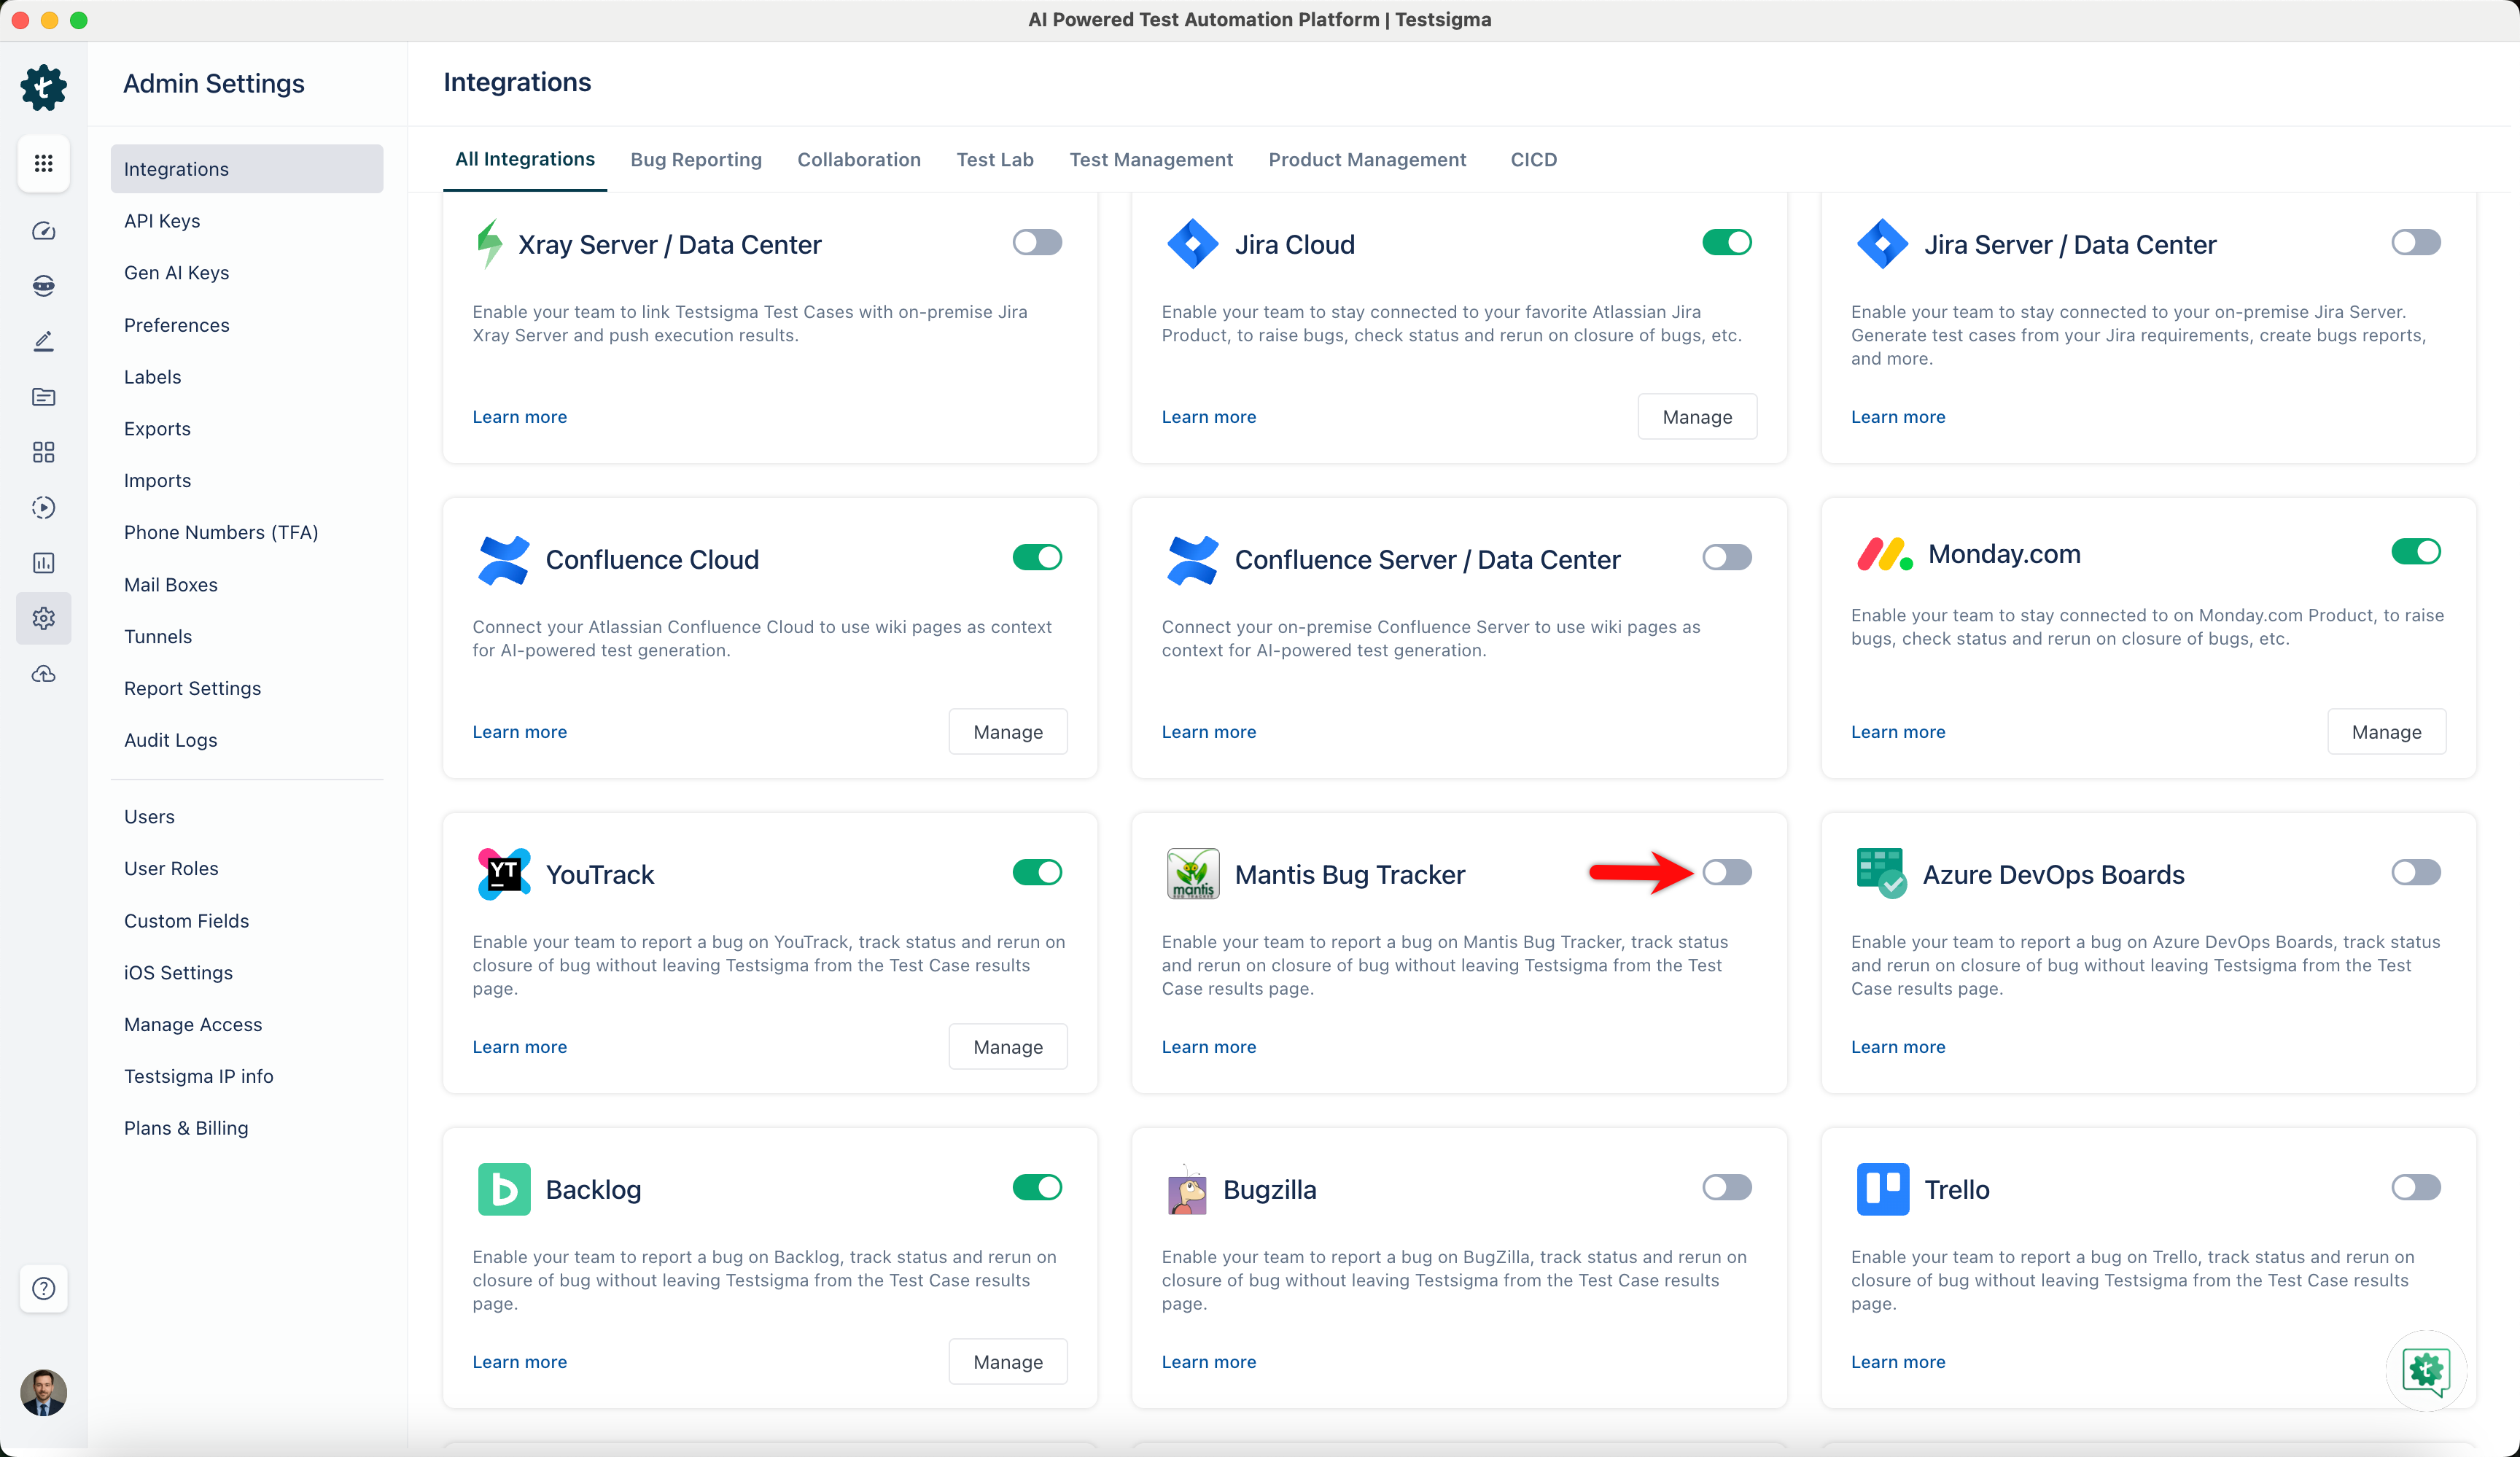Click the Mantis Bug Tracker logo icon
The image size is (2520, 1457).
pos(1192,874)
